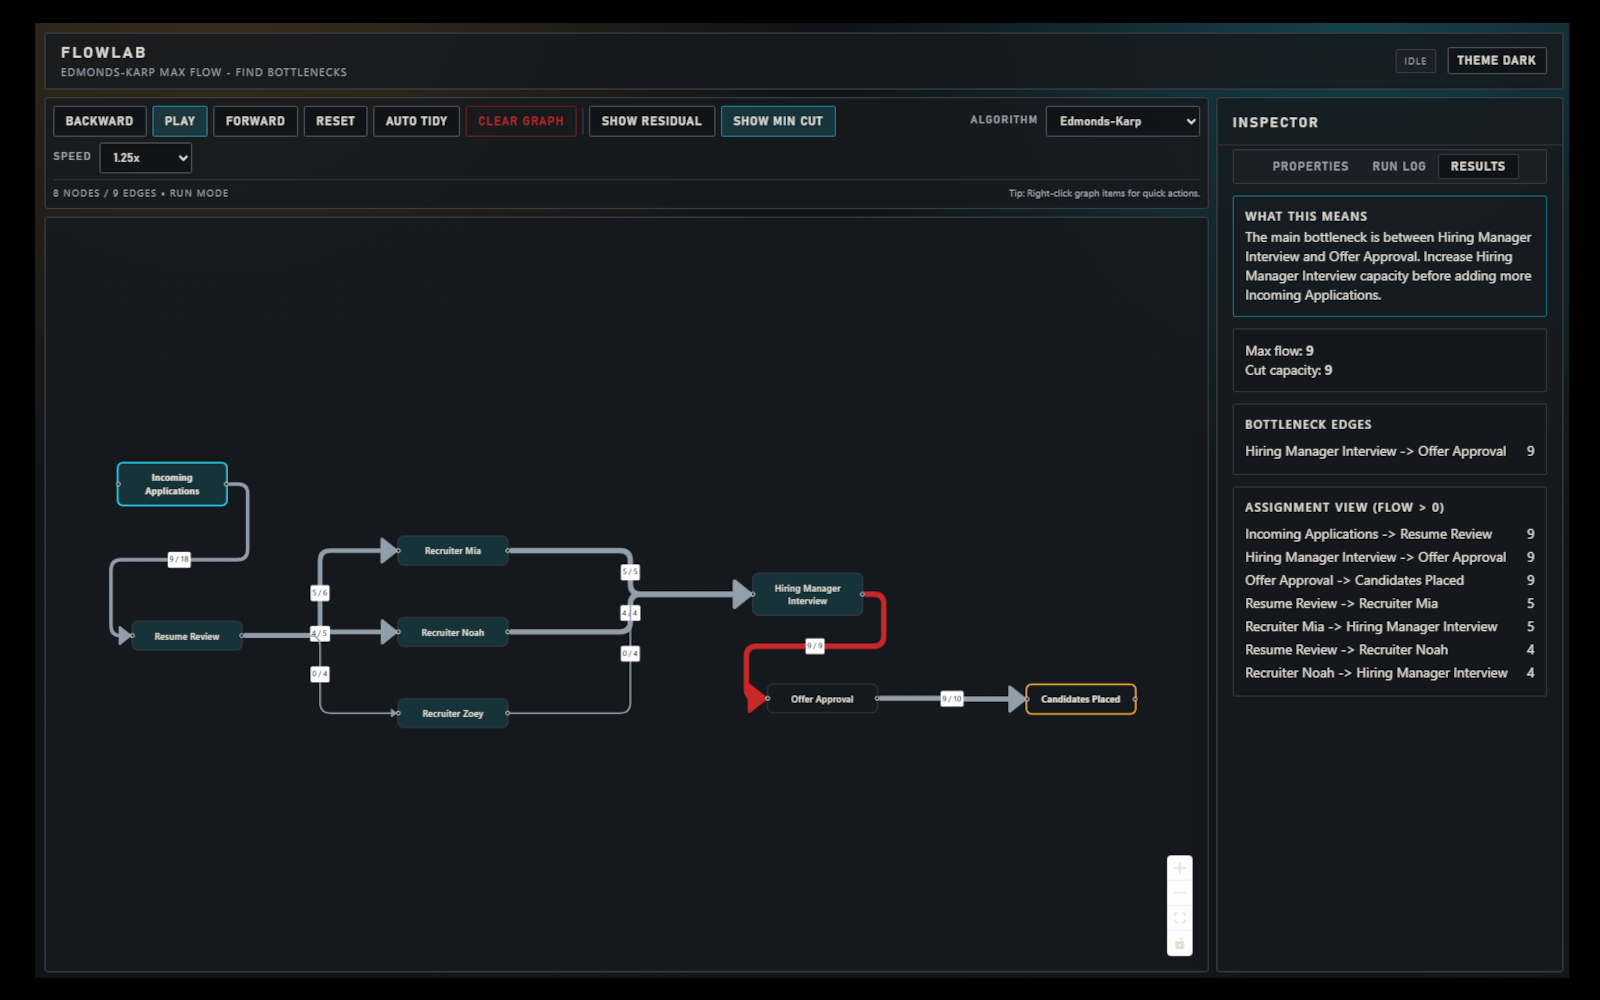Select the Hiring Manager Interview node
This screenshot has height=1000, width=1600.
(807, 594)
